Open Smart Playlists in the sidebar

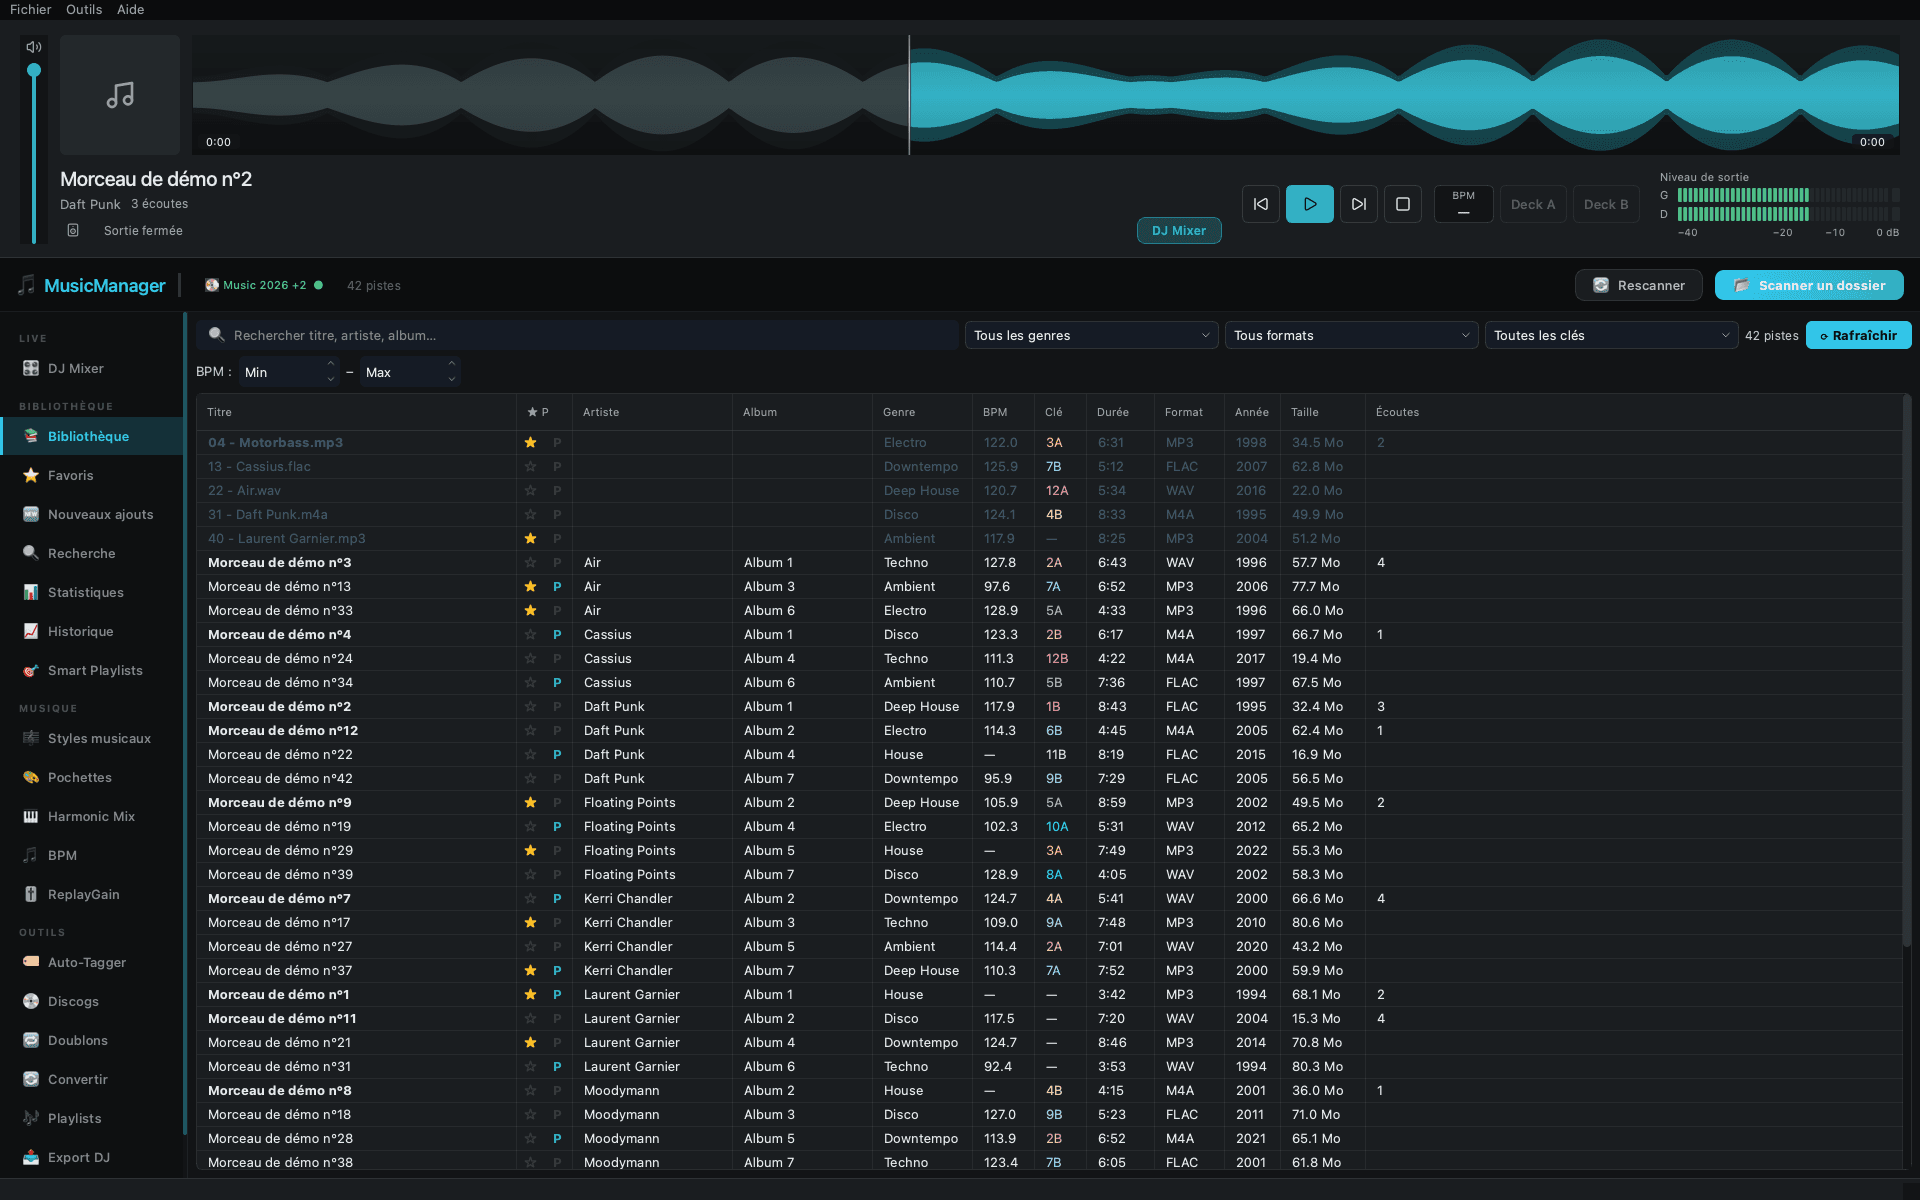(92, 670)
